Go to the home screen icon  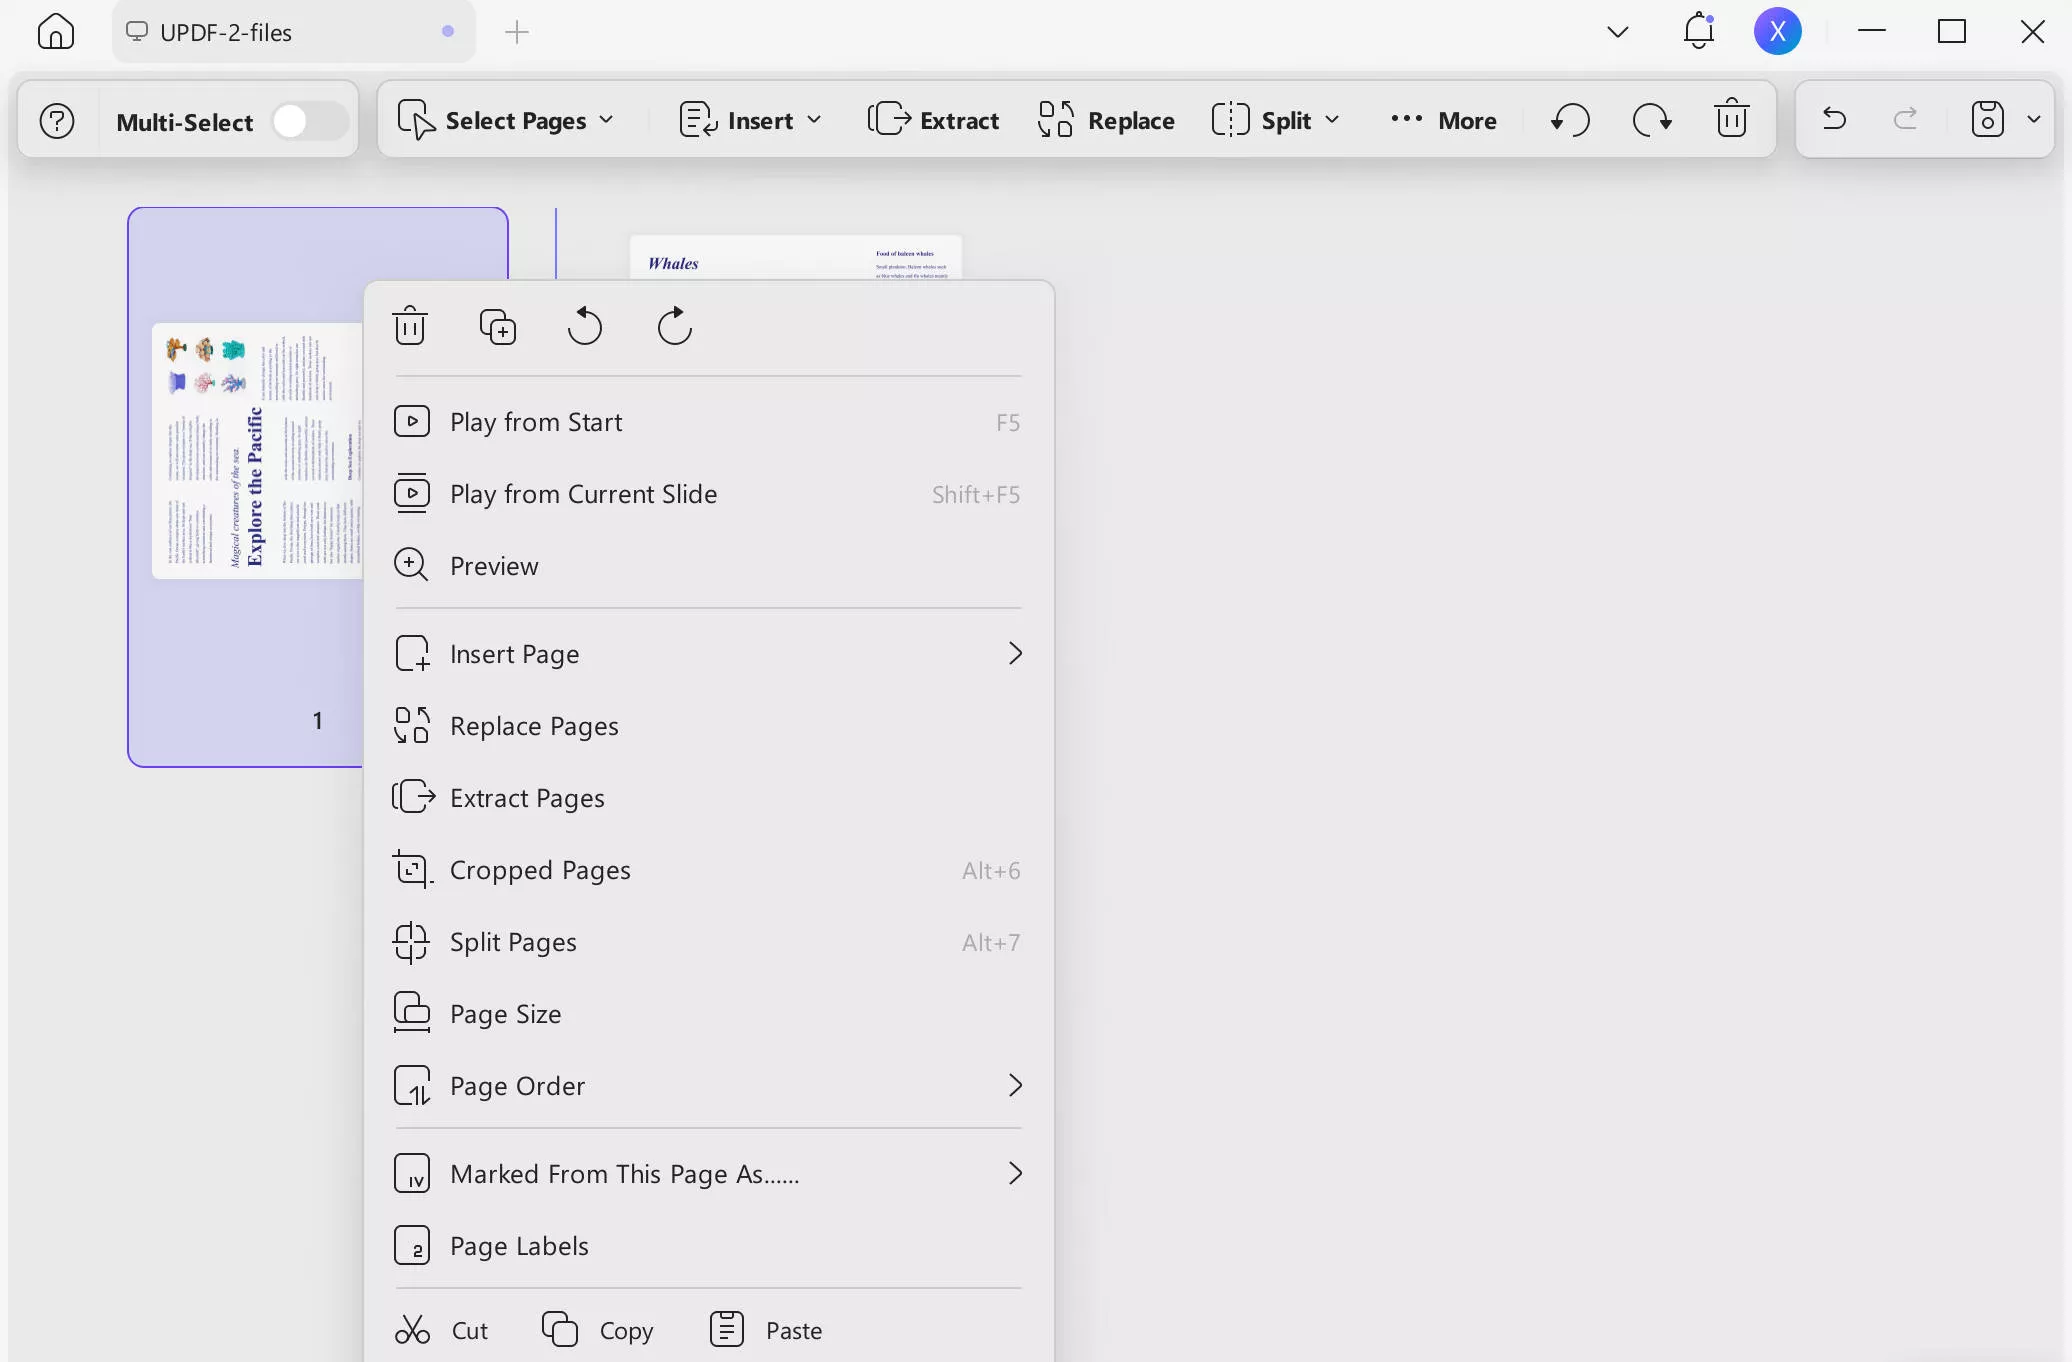[54, 31]
